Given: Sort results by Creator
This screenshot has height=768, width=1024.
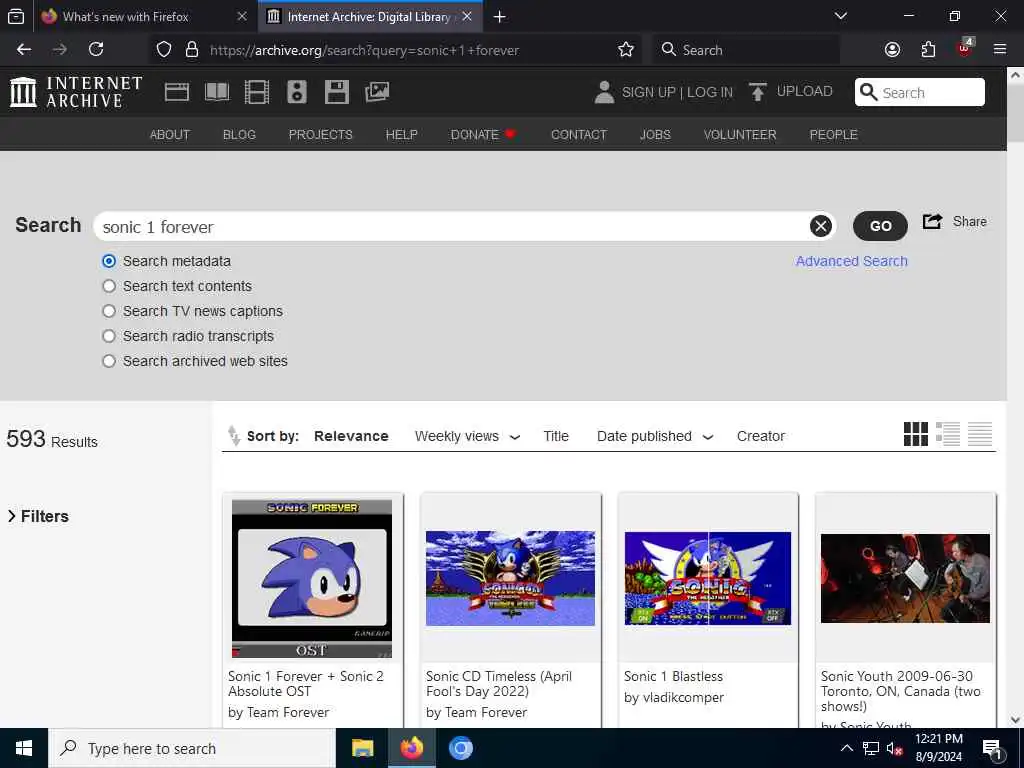Looking at the screenshot, I should pyautogui.click(x=761, y=436).
